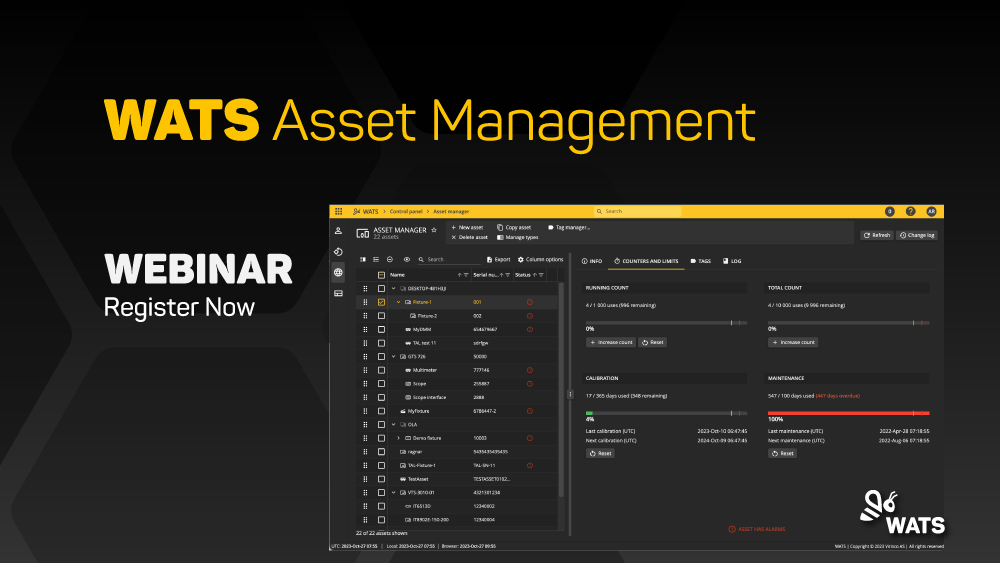Increase count under Total Count
1000x563 pixels.
[x=793, y=342]
